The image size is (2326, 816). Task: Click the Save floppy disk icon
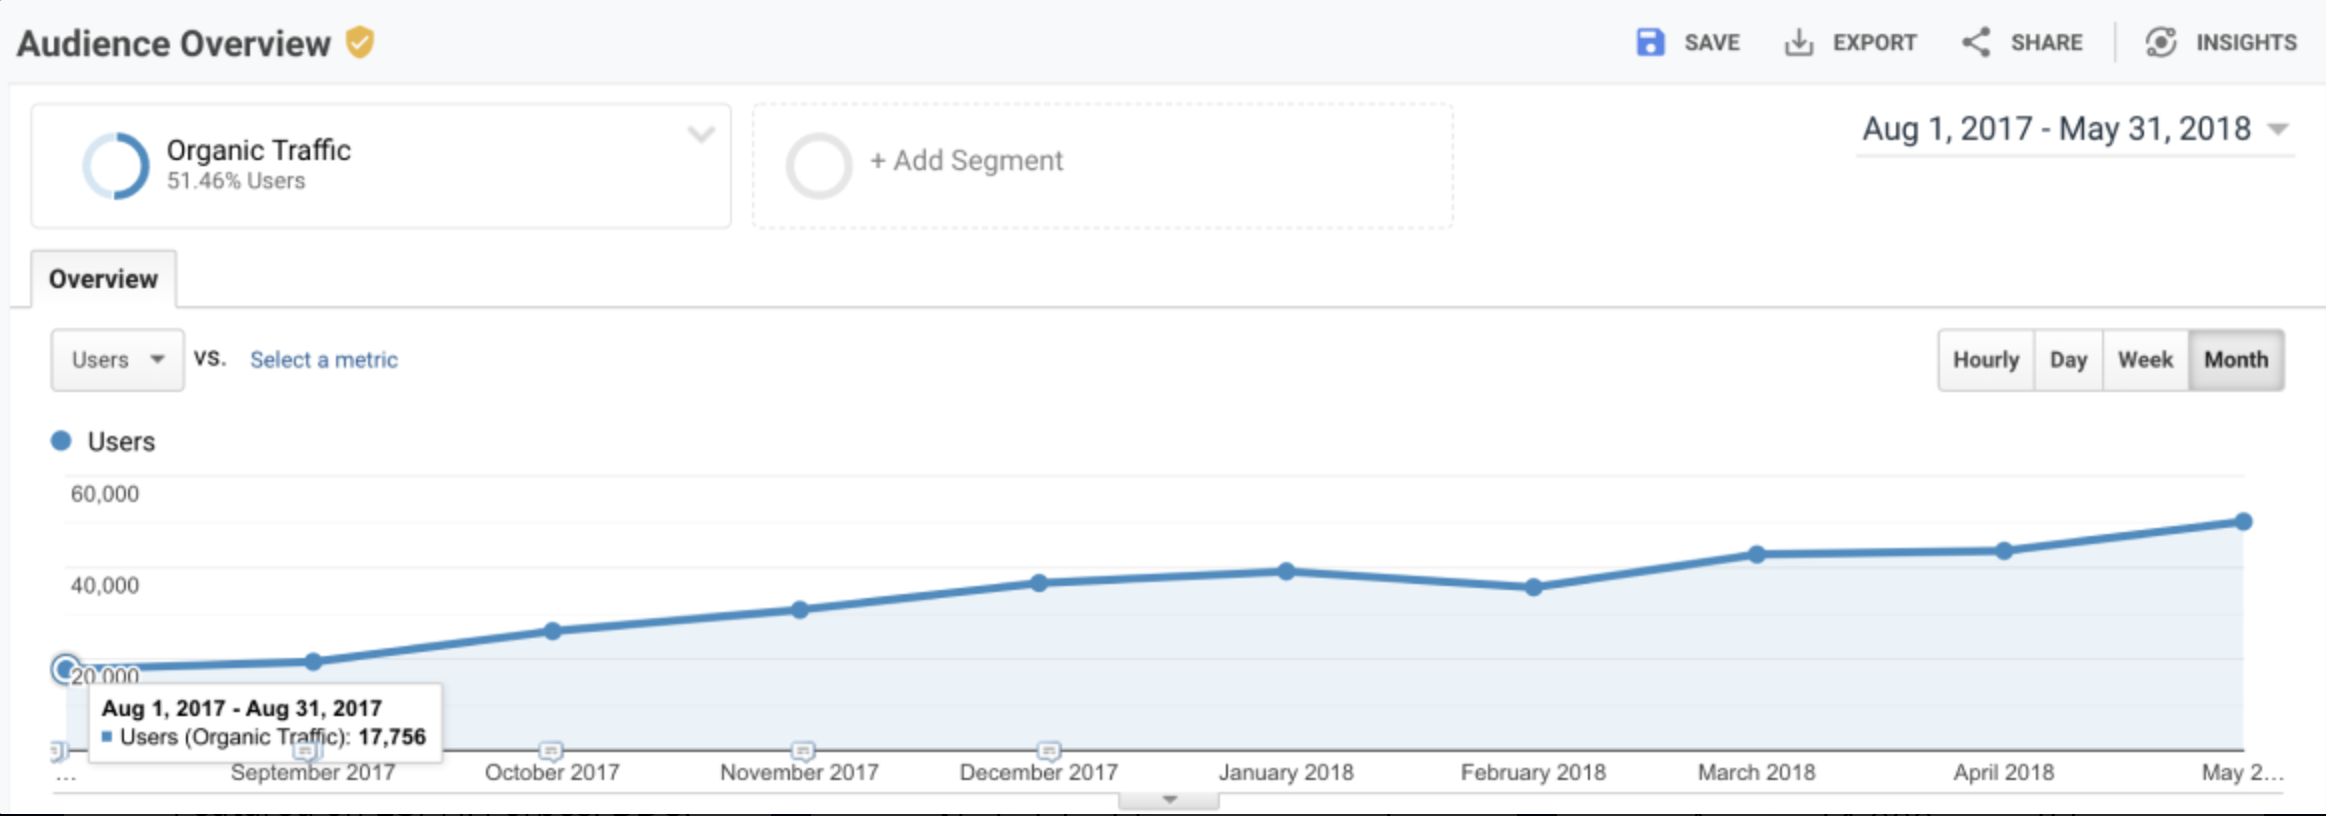click(1650, 42)
